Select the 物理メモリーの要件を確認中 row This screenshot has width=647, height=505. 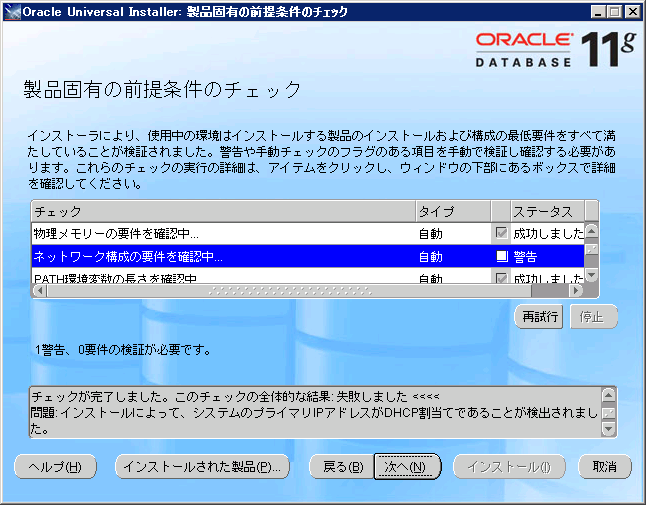tap(307, 234)
